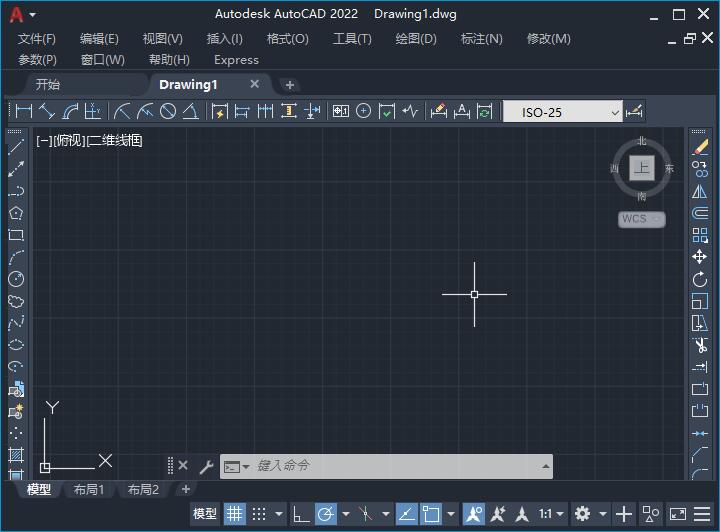
Task: Expand object snap options arrow
Action: point(451,514)
